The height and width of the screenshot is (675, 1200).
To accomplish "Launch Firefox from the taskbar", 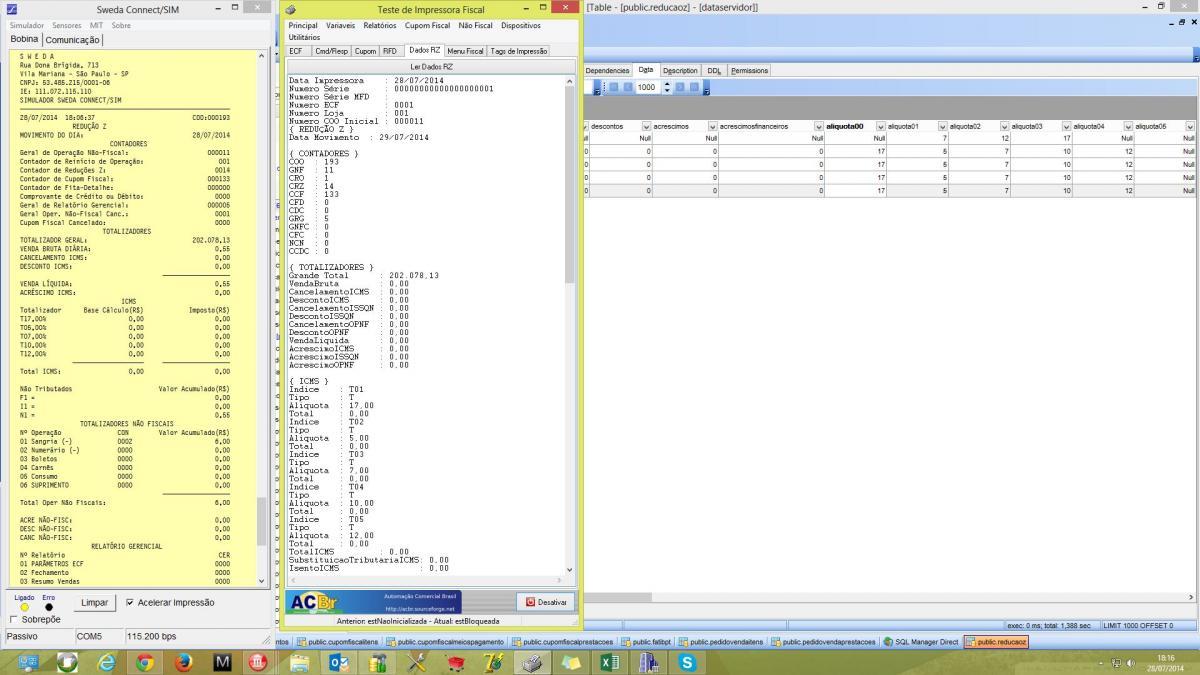I will pos(184,661).
